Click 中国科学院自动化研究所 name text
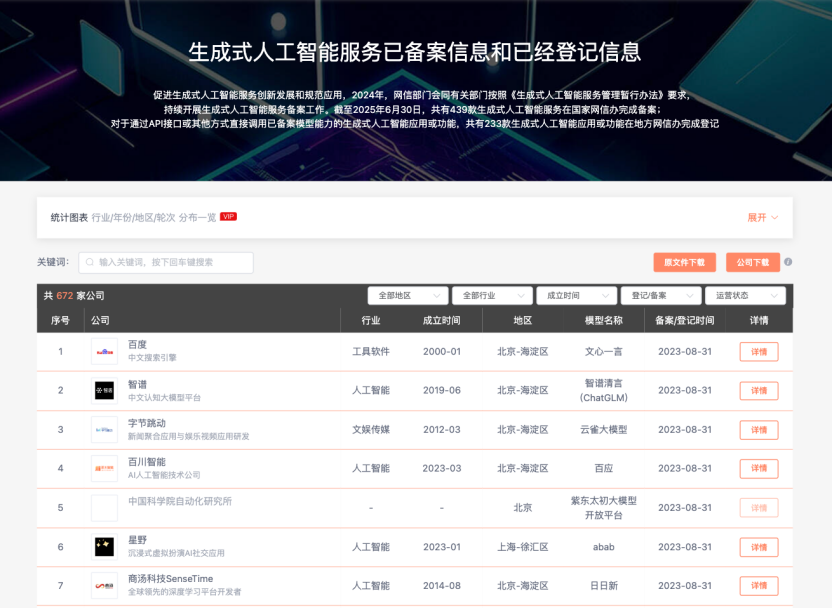This screenshot has height=608, width=832. click(x=180, y=501)
